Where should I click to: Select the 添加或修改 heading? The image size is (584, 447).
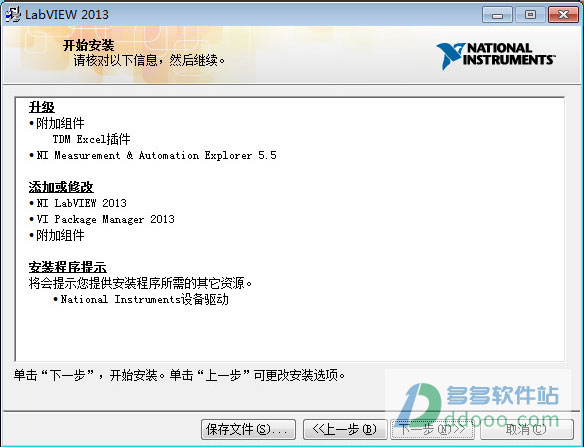(61, 187)
